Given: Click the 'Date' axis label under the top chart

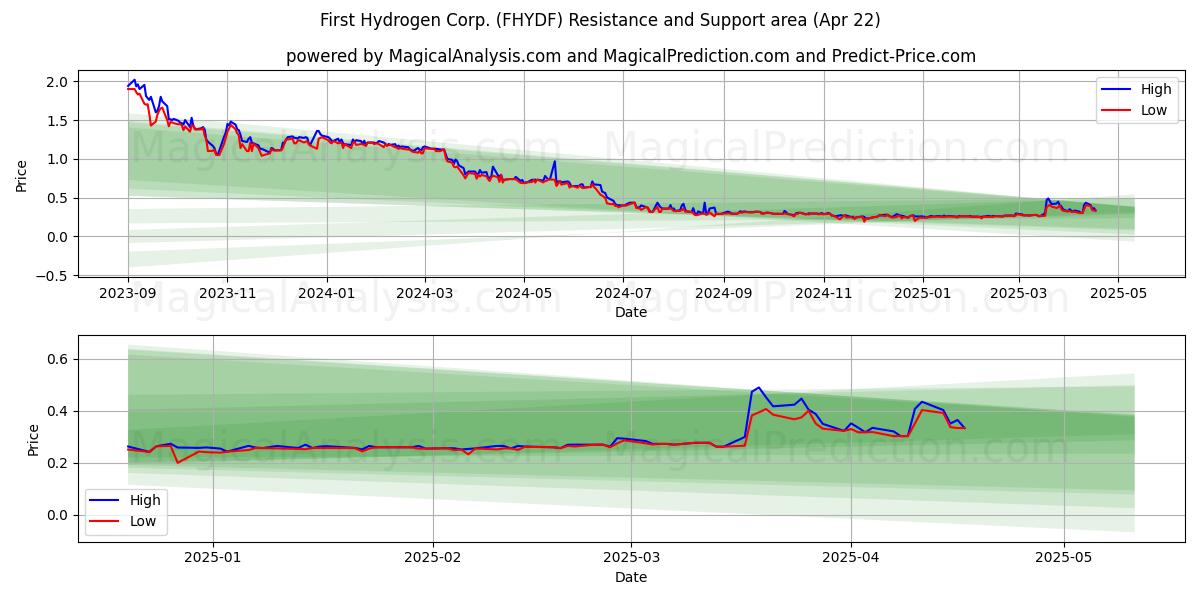Looking at the screenshot, I should coord(631,313).
